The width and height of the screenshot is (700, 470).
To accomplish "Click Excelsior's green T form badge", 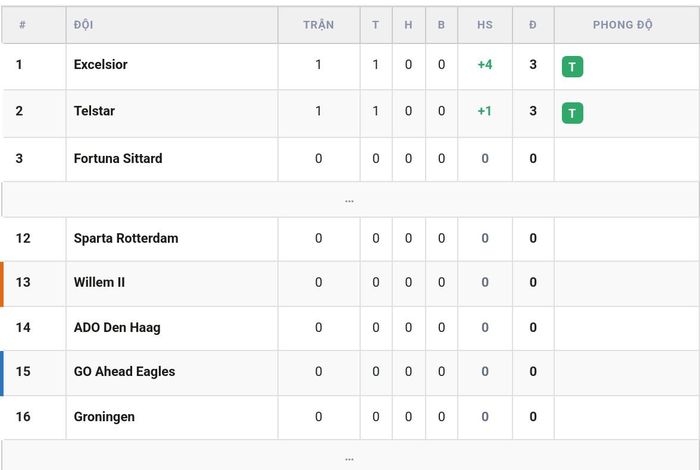I will pos(572,67).
